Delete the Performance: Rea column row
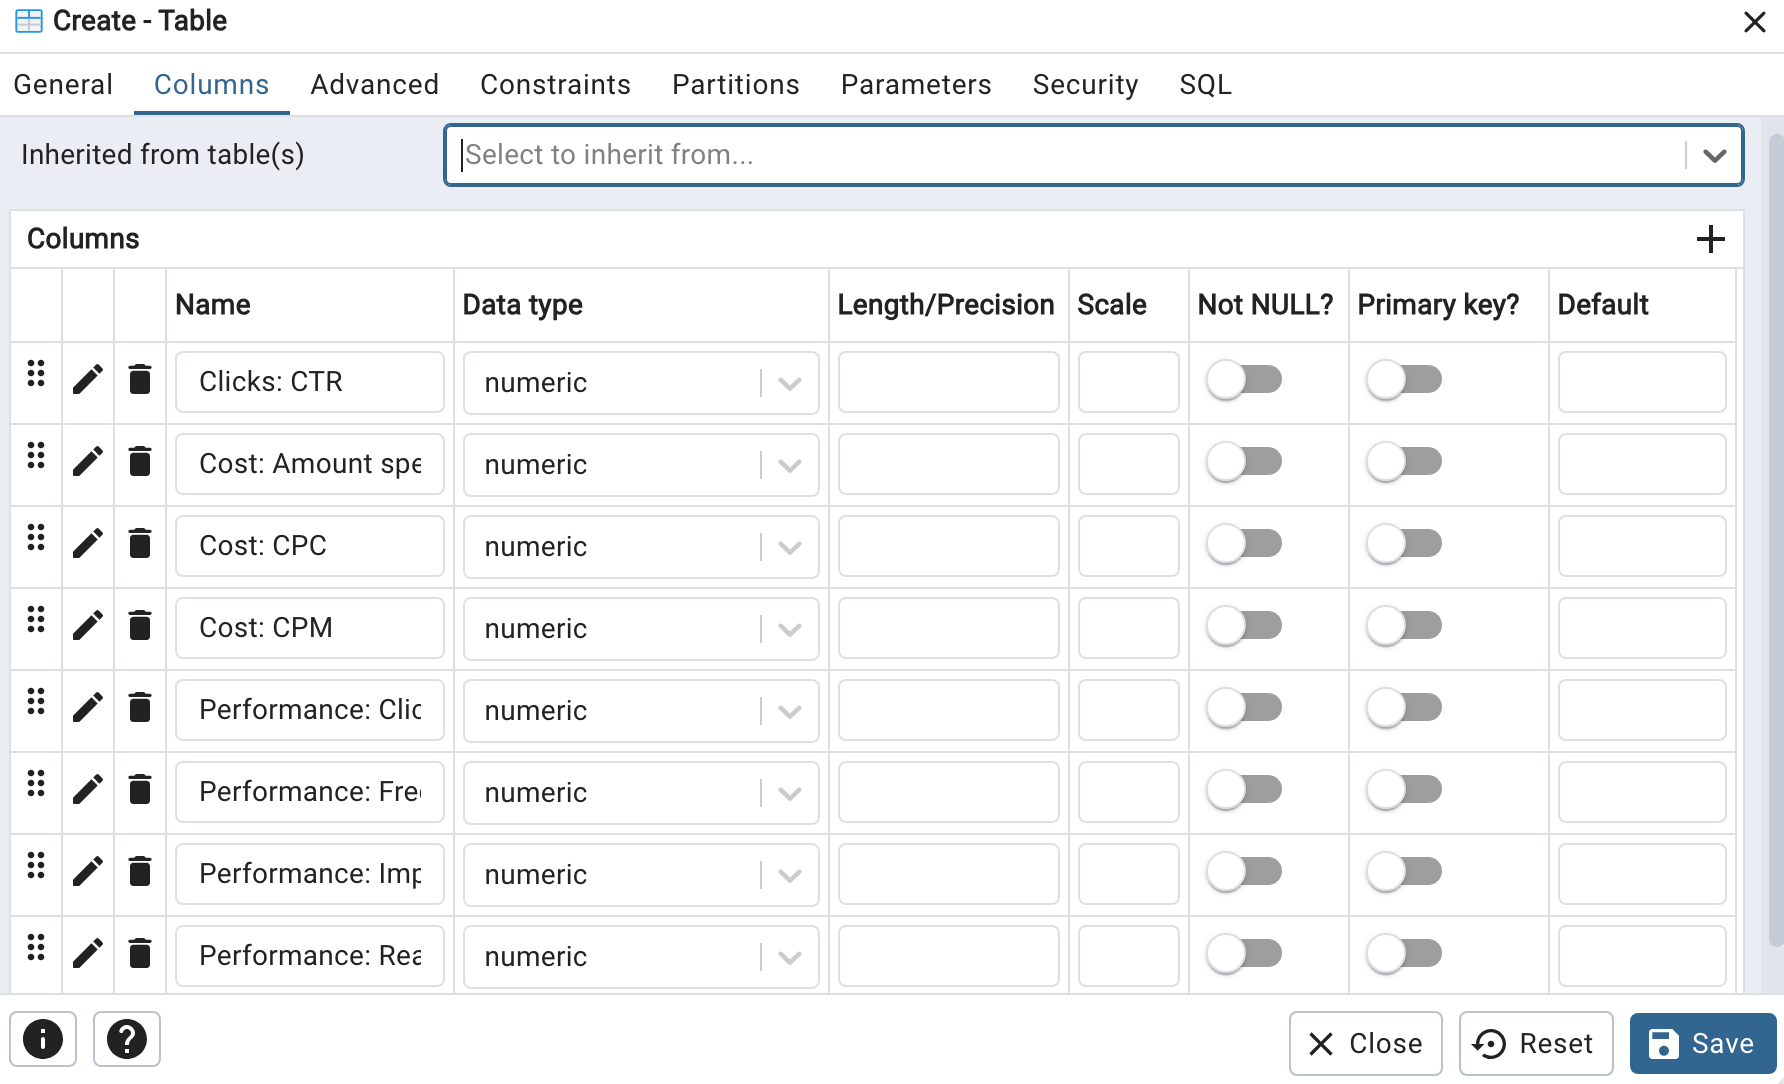 140,954
